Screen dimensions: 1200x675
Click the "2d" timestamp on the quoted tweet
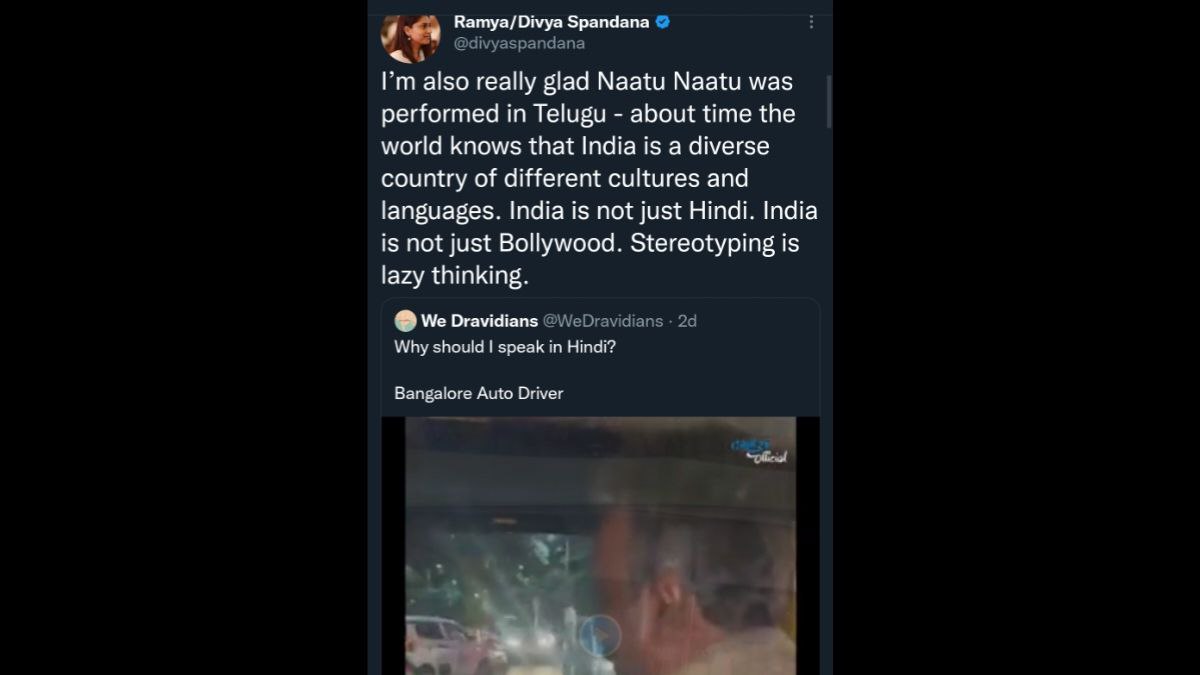pos(687,321)
